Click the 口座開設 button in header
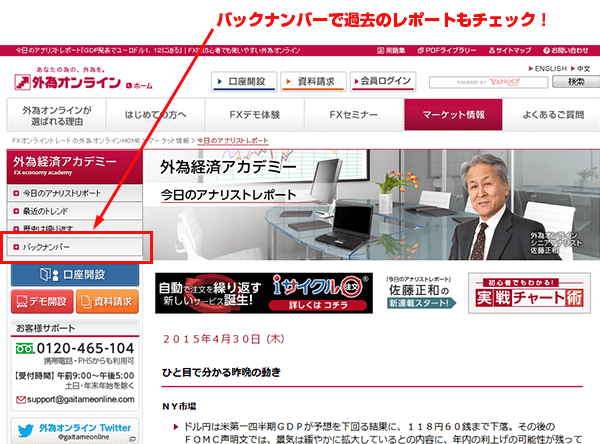The image size is (600, 444). [x=243, y=82]
